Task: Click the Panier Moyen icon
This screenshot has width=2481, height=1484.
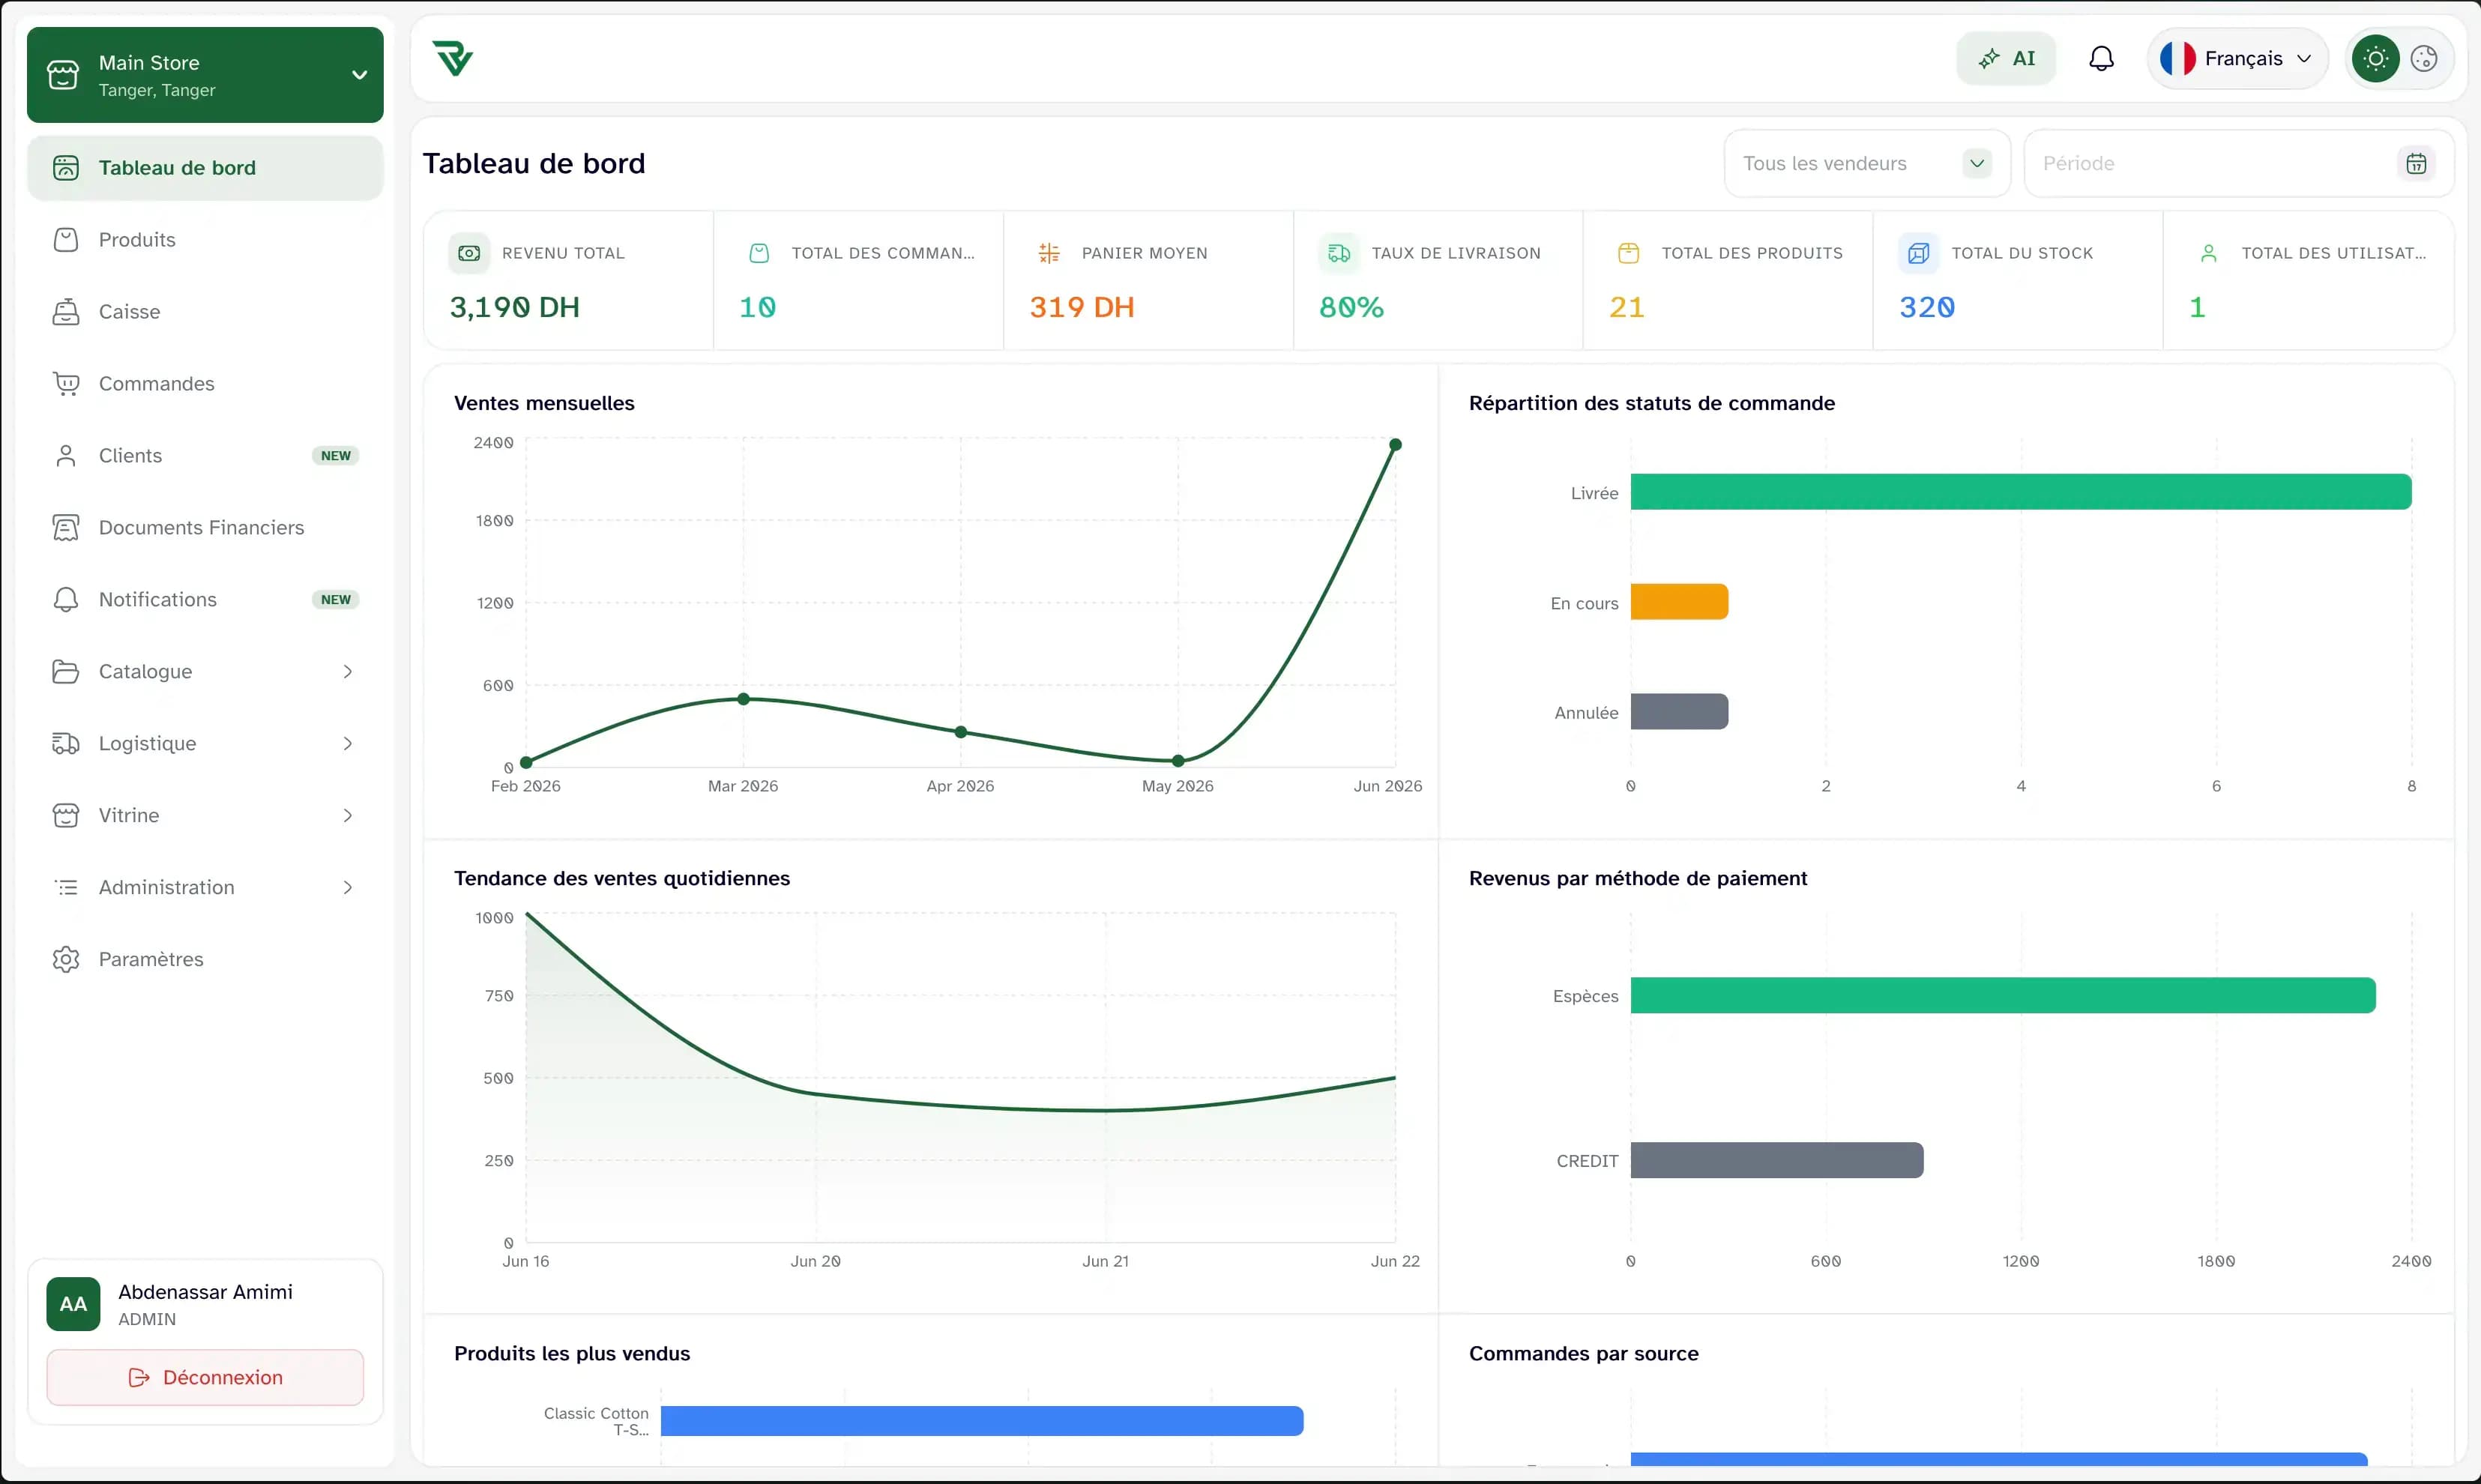Action: click(1049, 254)
